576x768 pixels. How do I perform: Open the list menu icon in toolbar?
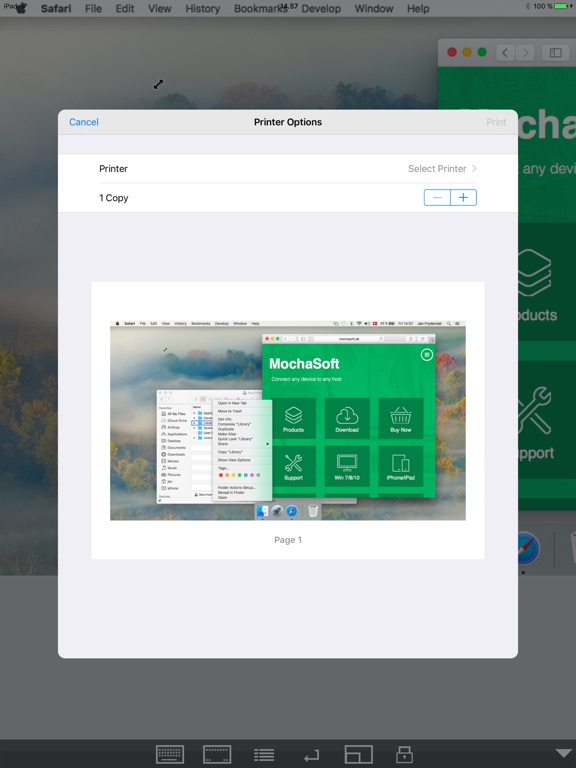[264, 755]
